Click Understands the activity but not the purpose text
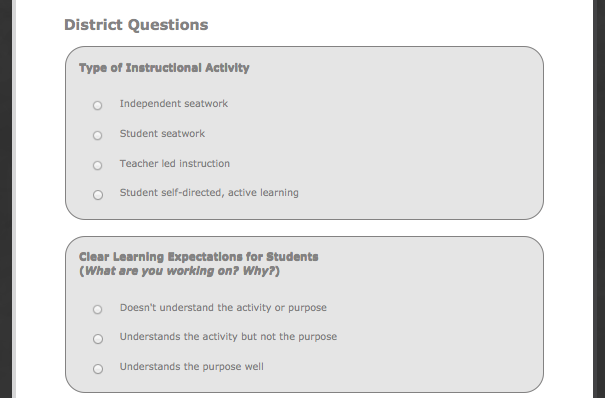This screenshot has height=398, width=605. (x=228, y=337)
